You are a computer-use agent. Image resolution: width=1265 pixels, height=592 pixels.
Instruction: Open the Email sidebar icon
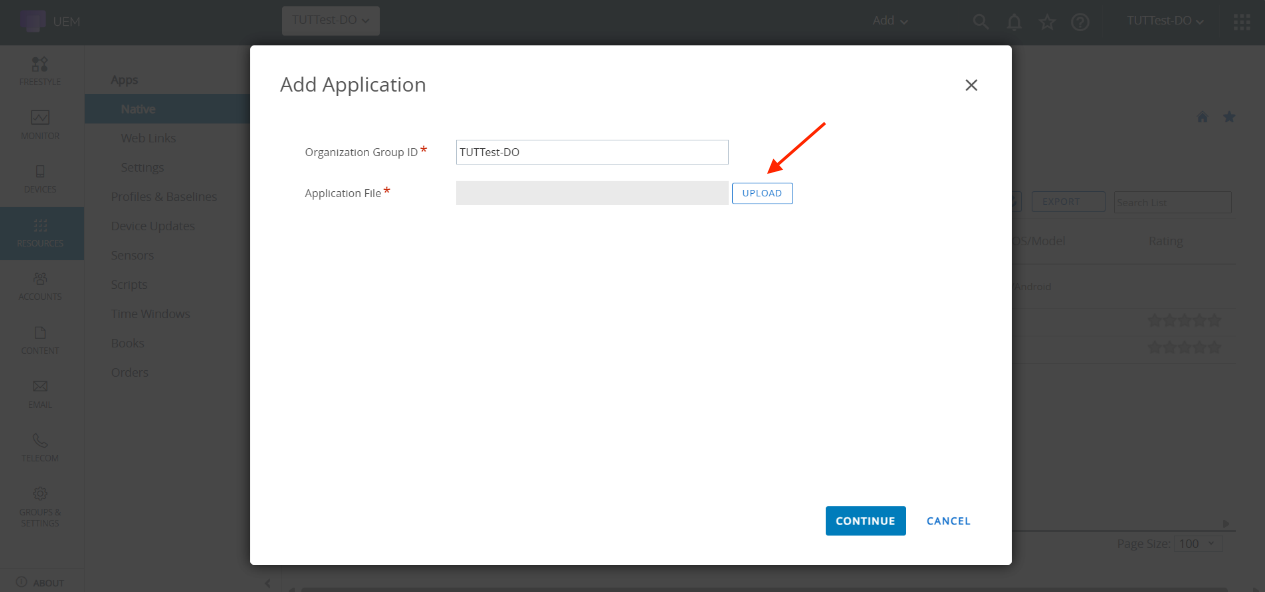(40, 394)
